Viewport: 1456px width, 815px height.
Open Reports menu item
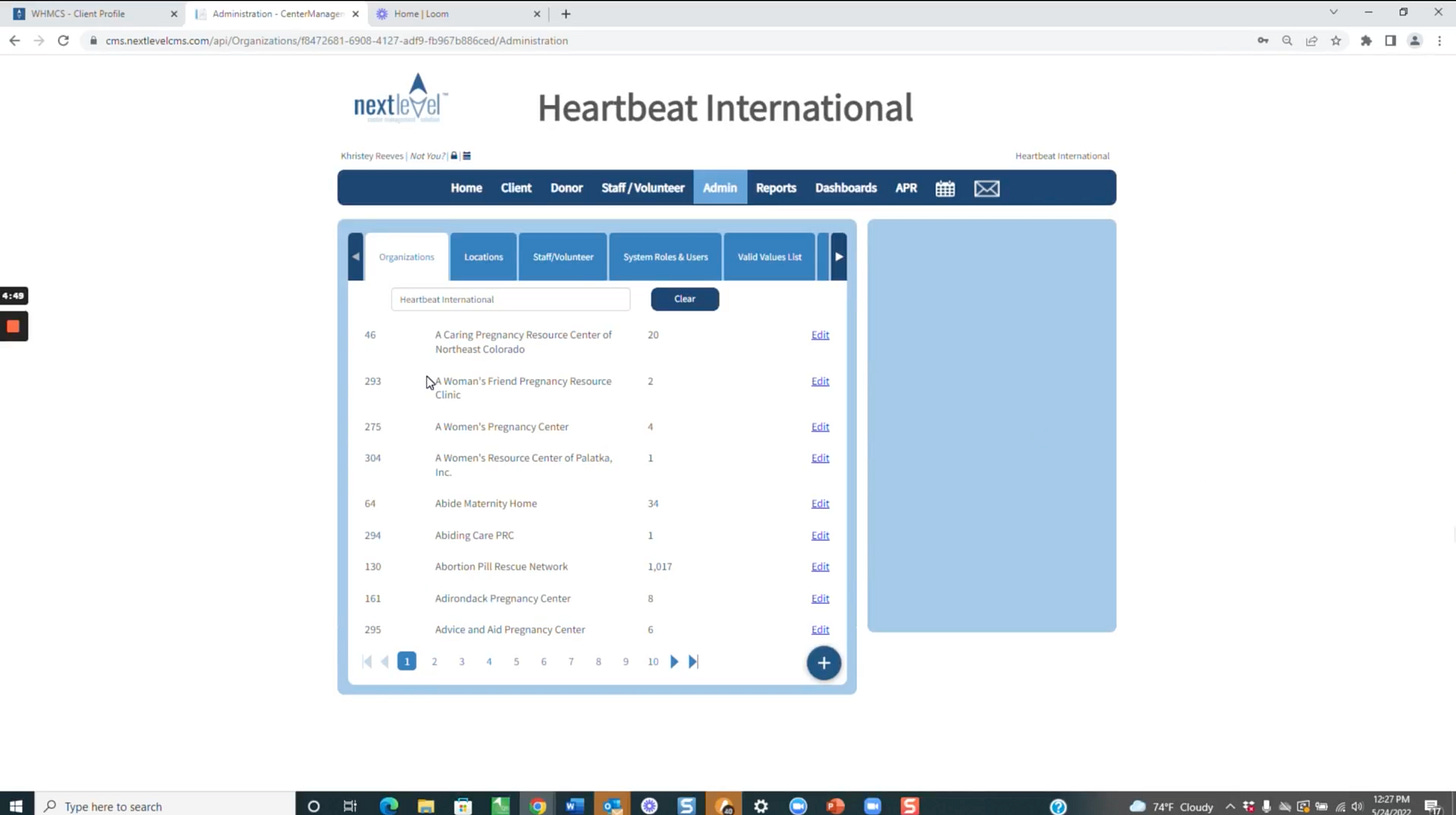click(776, 188)
